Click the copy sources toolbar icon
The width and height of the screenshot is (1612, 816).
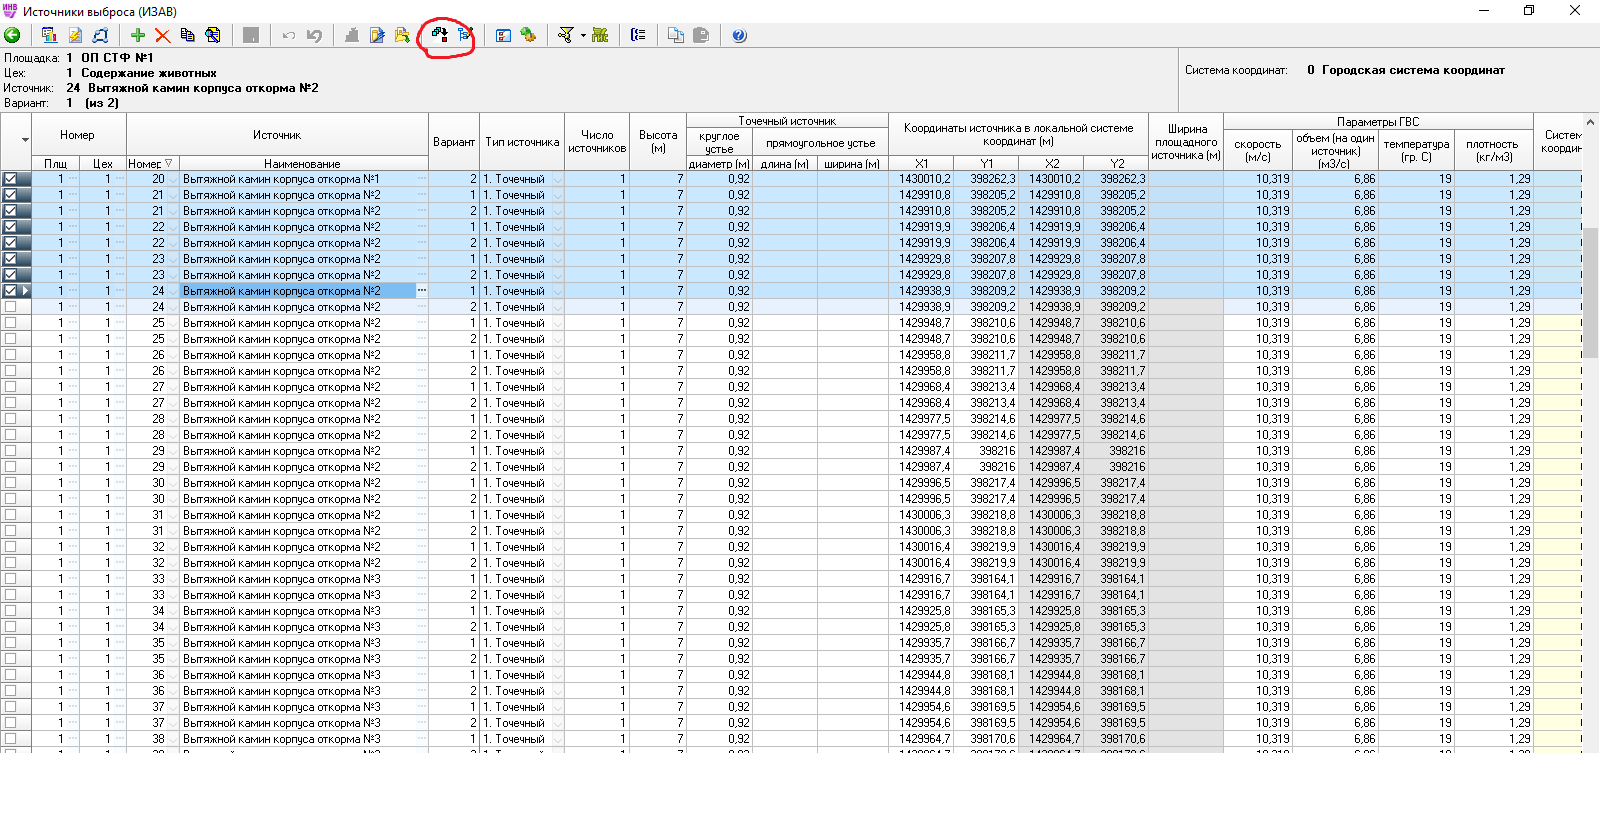point(187,35)
